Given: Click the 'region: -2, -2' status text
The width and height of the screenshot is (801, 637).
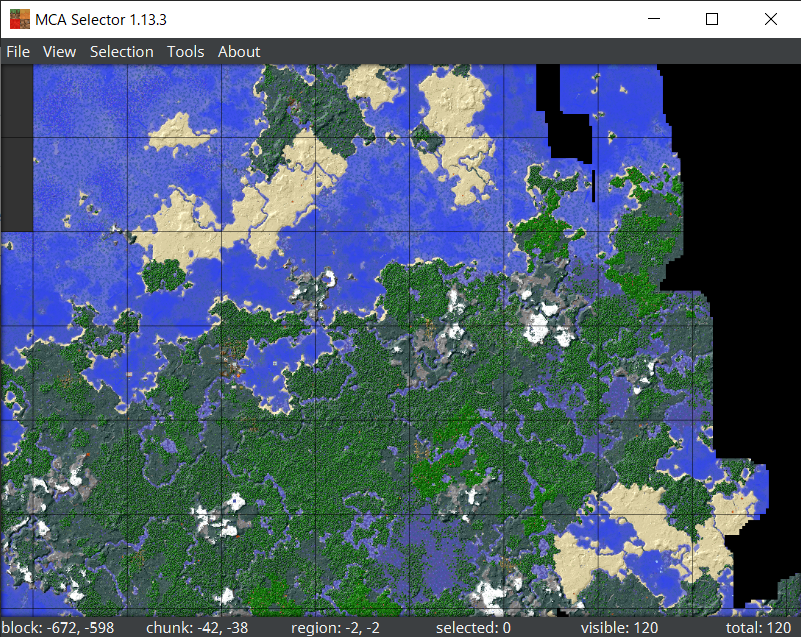Looking at the screenshot, I should [335, 627].
